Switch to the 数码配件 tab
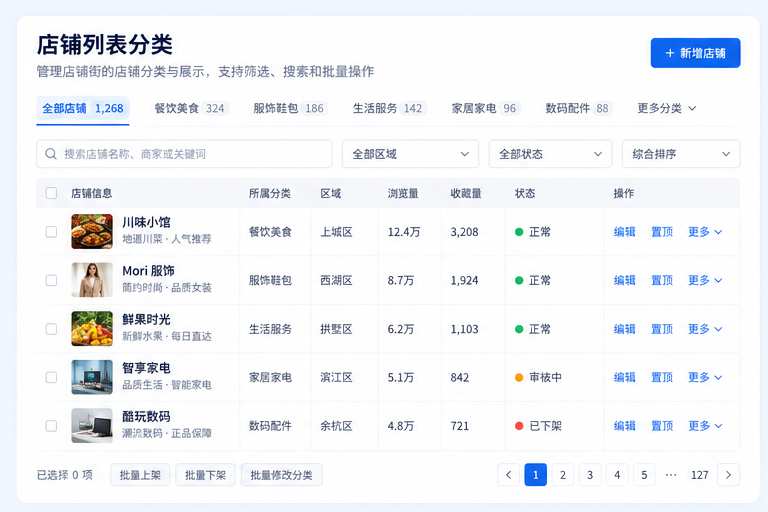The height and width of the screenshot is (512, 768). (578, 108)
